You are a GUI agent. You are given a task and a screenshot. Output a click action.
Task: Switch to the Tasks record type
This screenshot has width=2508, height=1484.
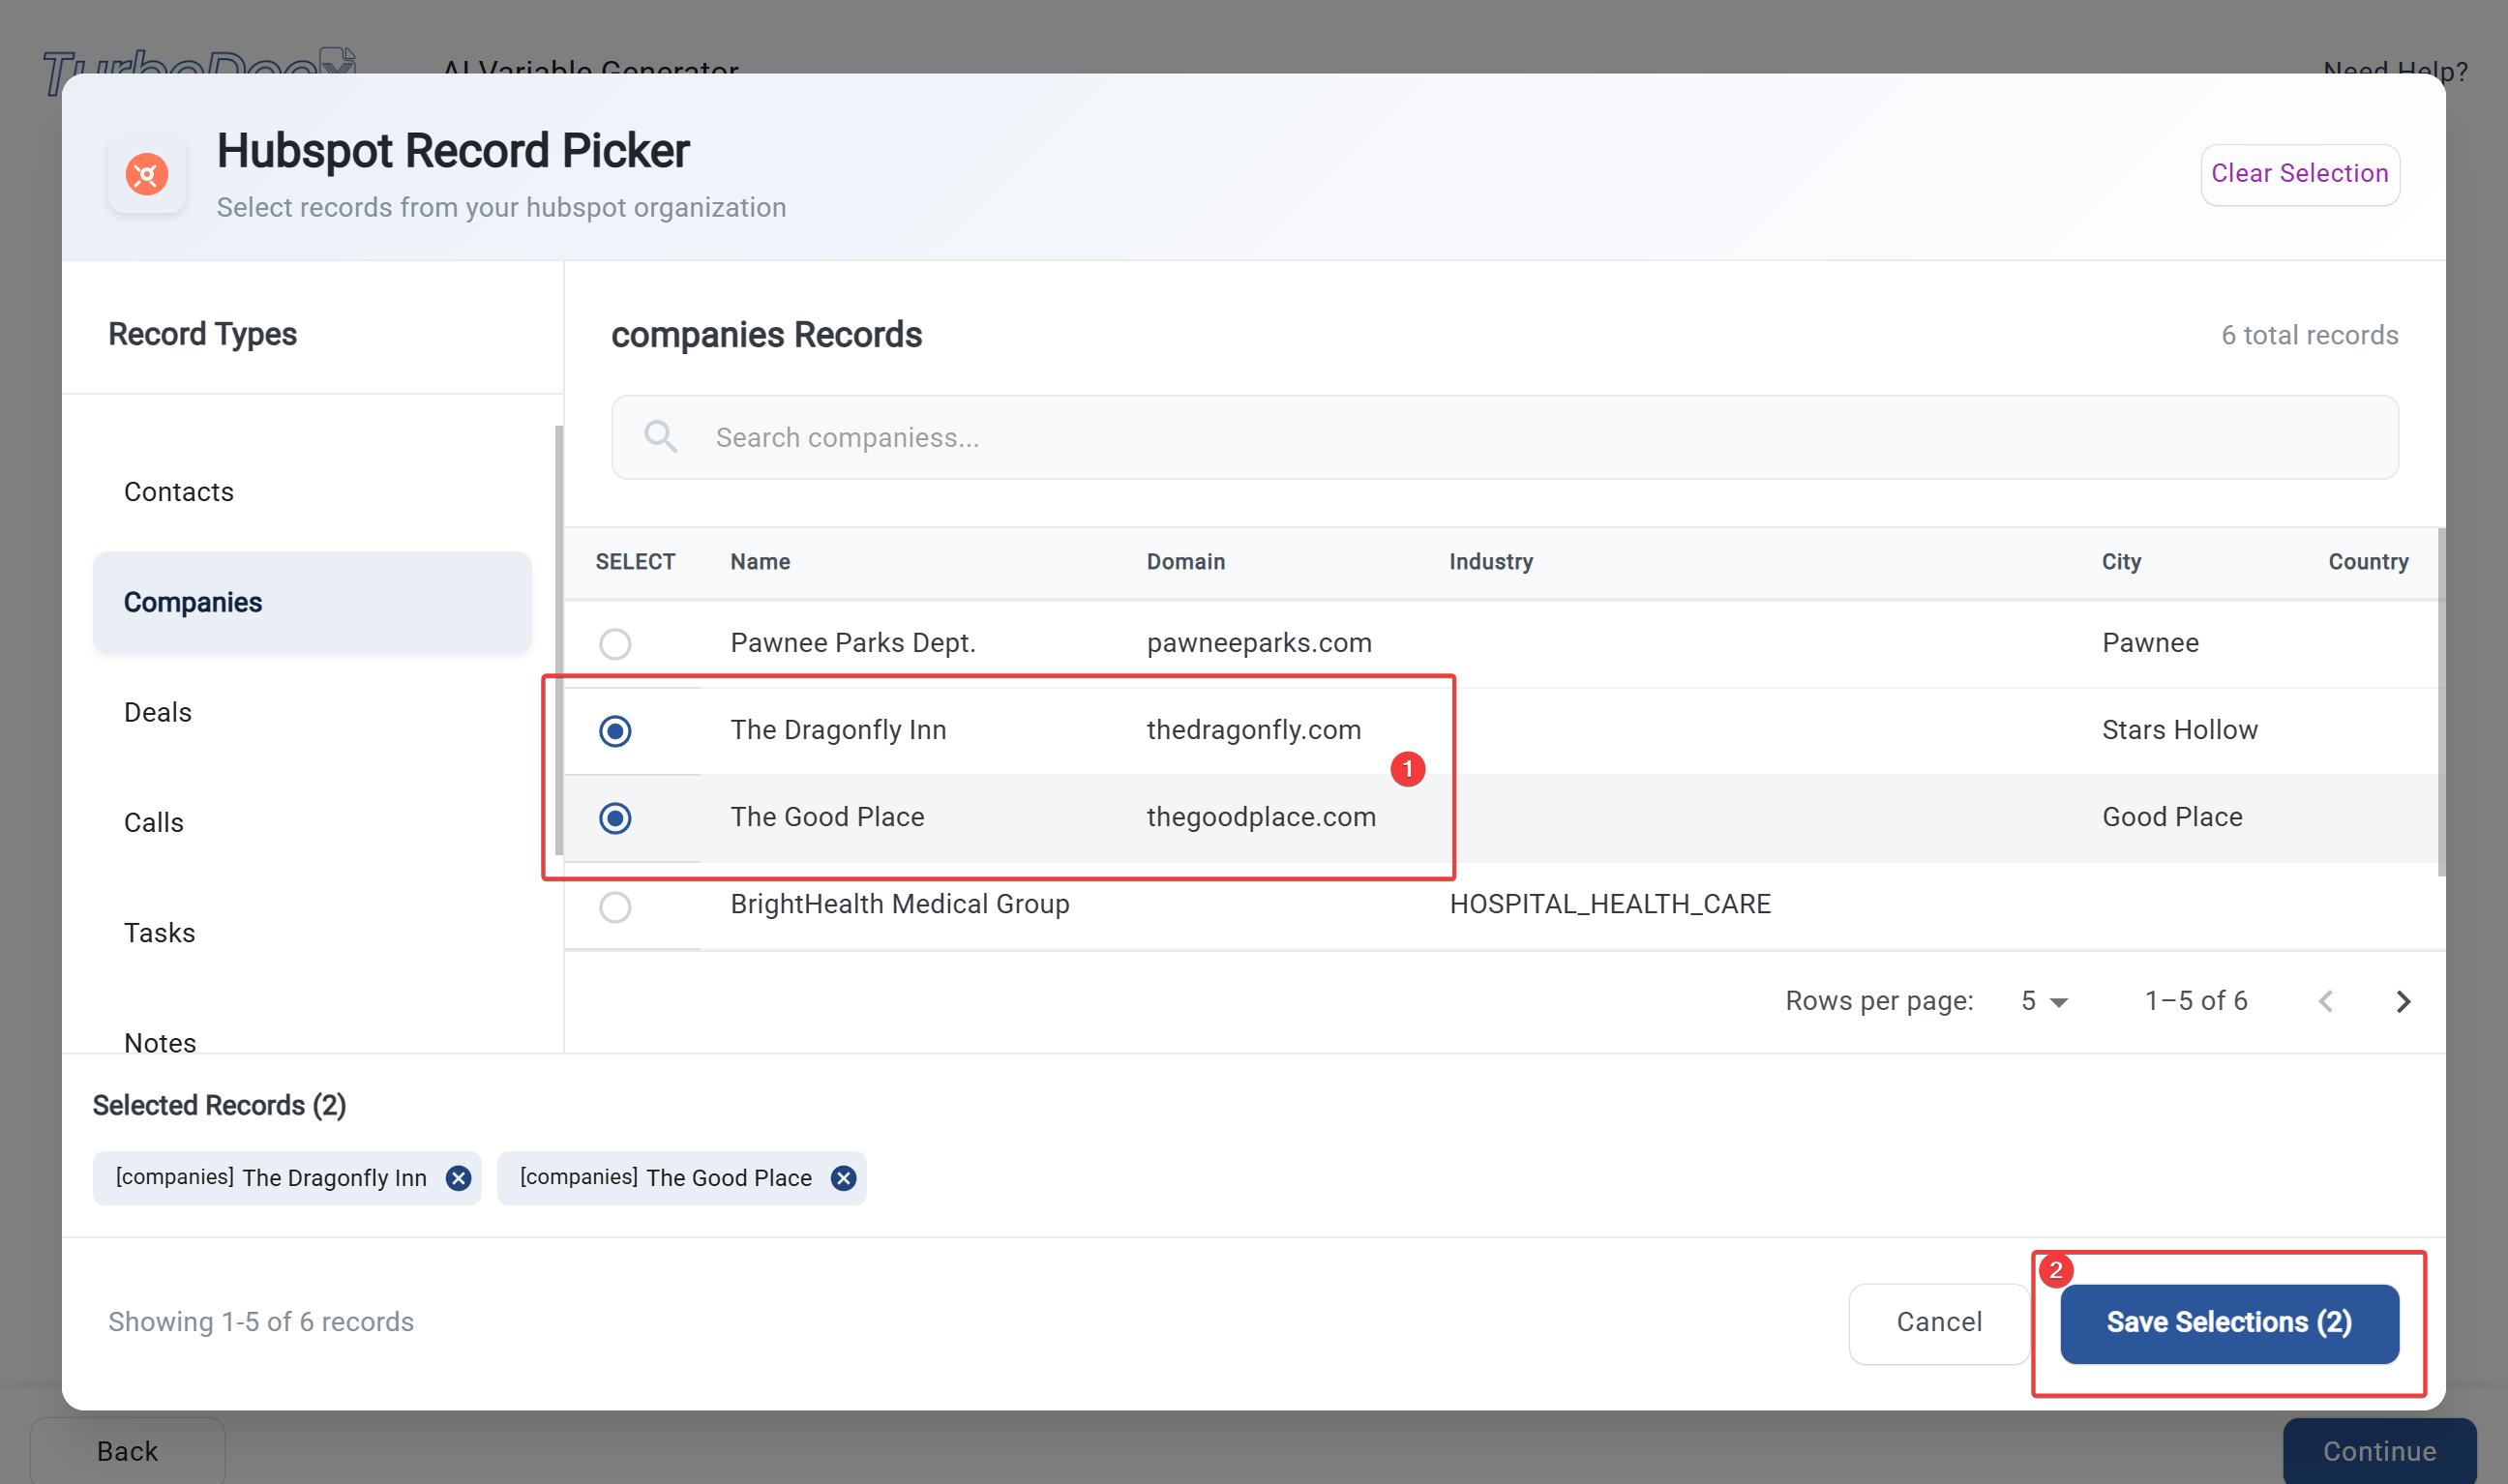click(x=312, y=933)
